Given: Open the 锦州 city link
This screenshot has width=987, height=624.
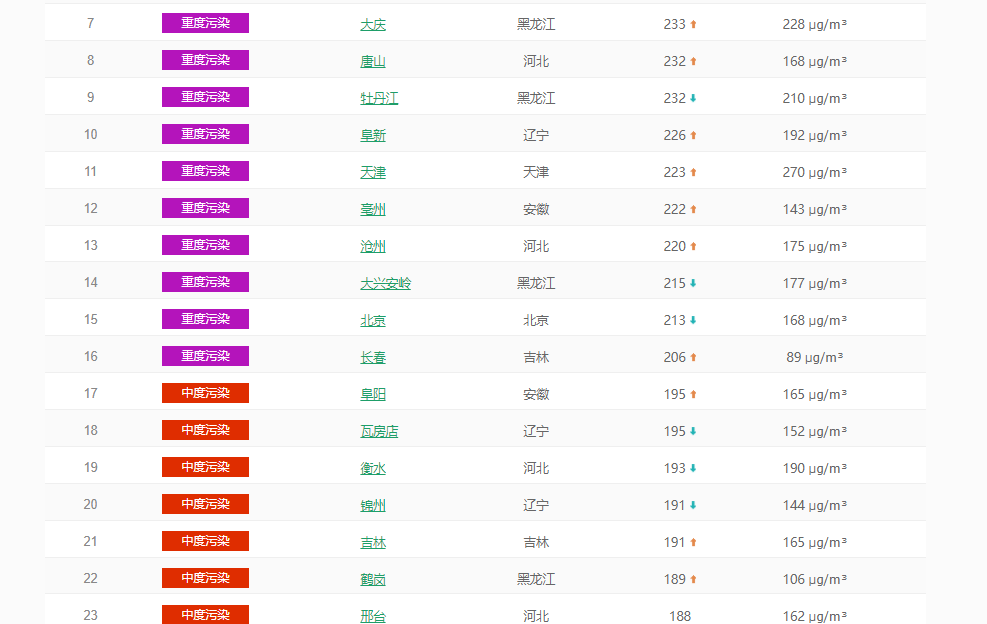Looking at the screenshot, I should [x=373, y=505].
